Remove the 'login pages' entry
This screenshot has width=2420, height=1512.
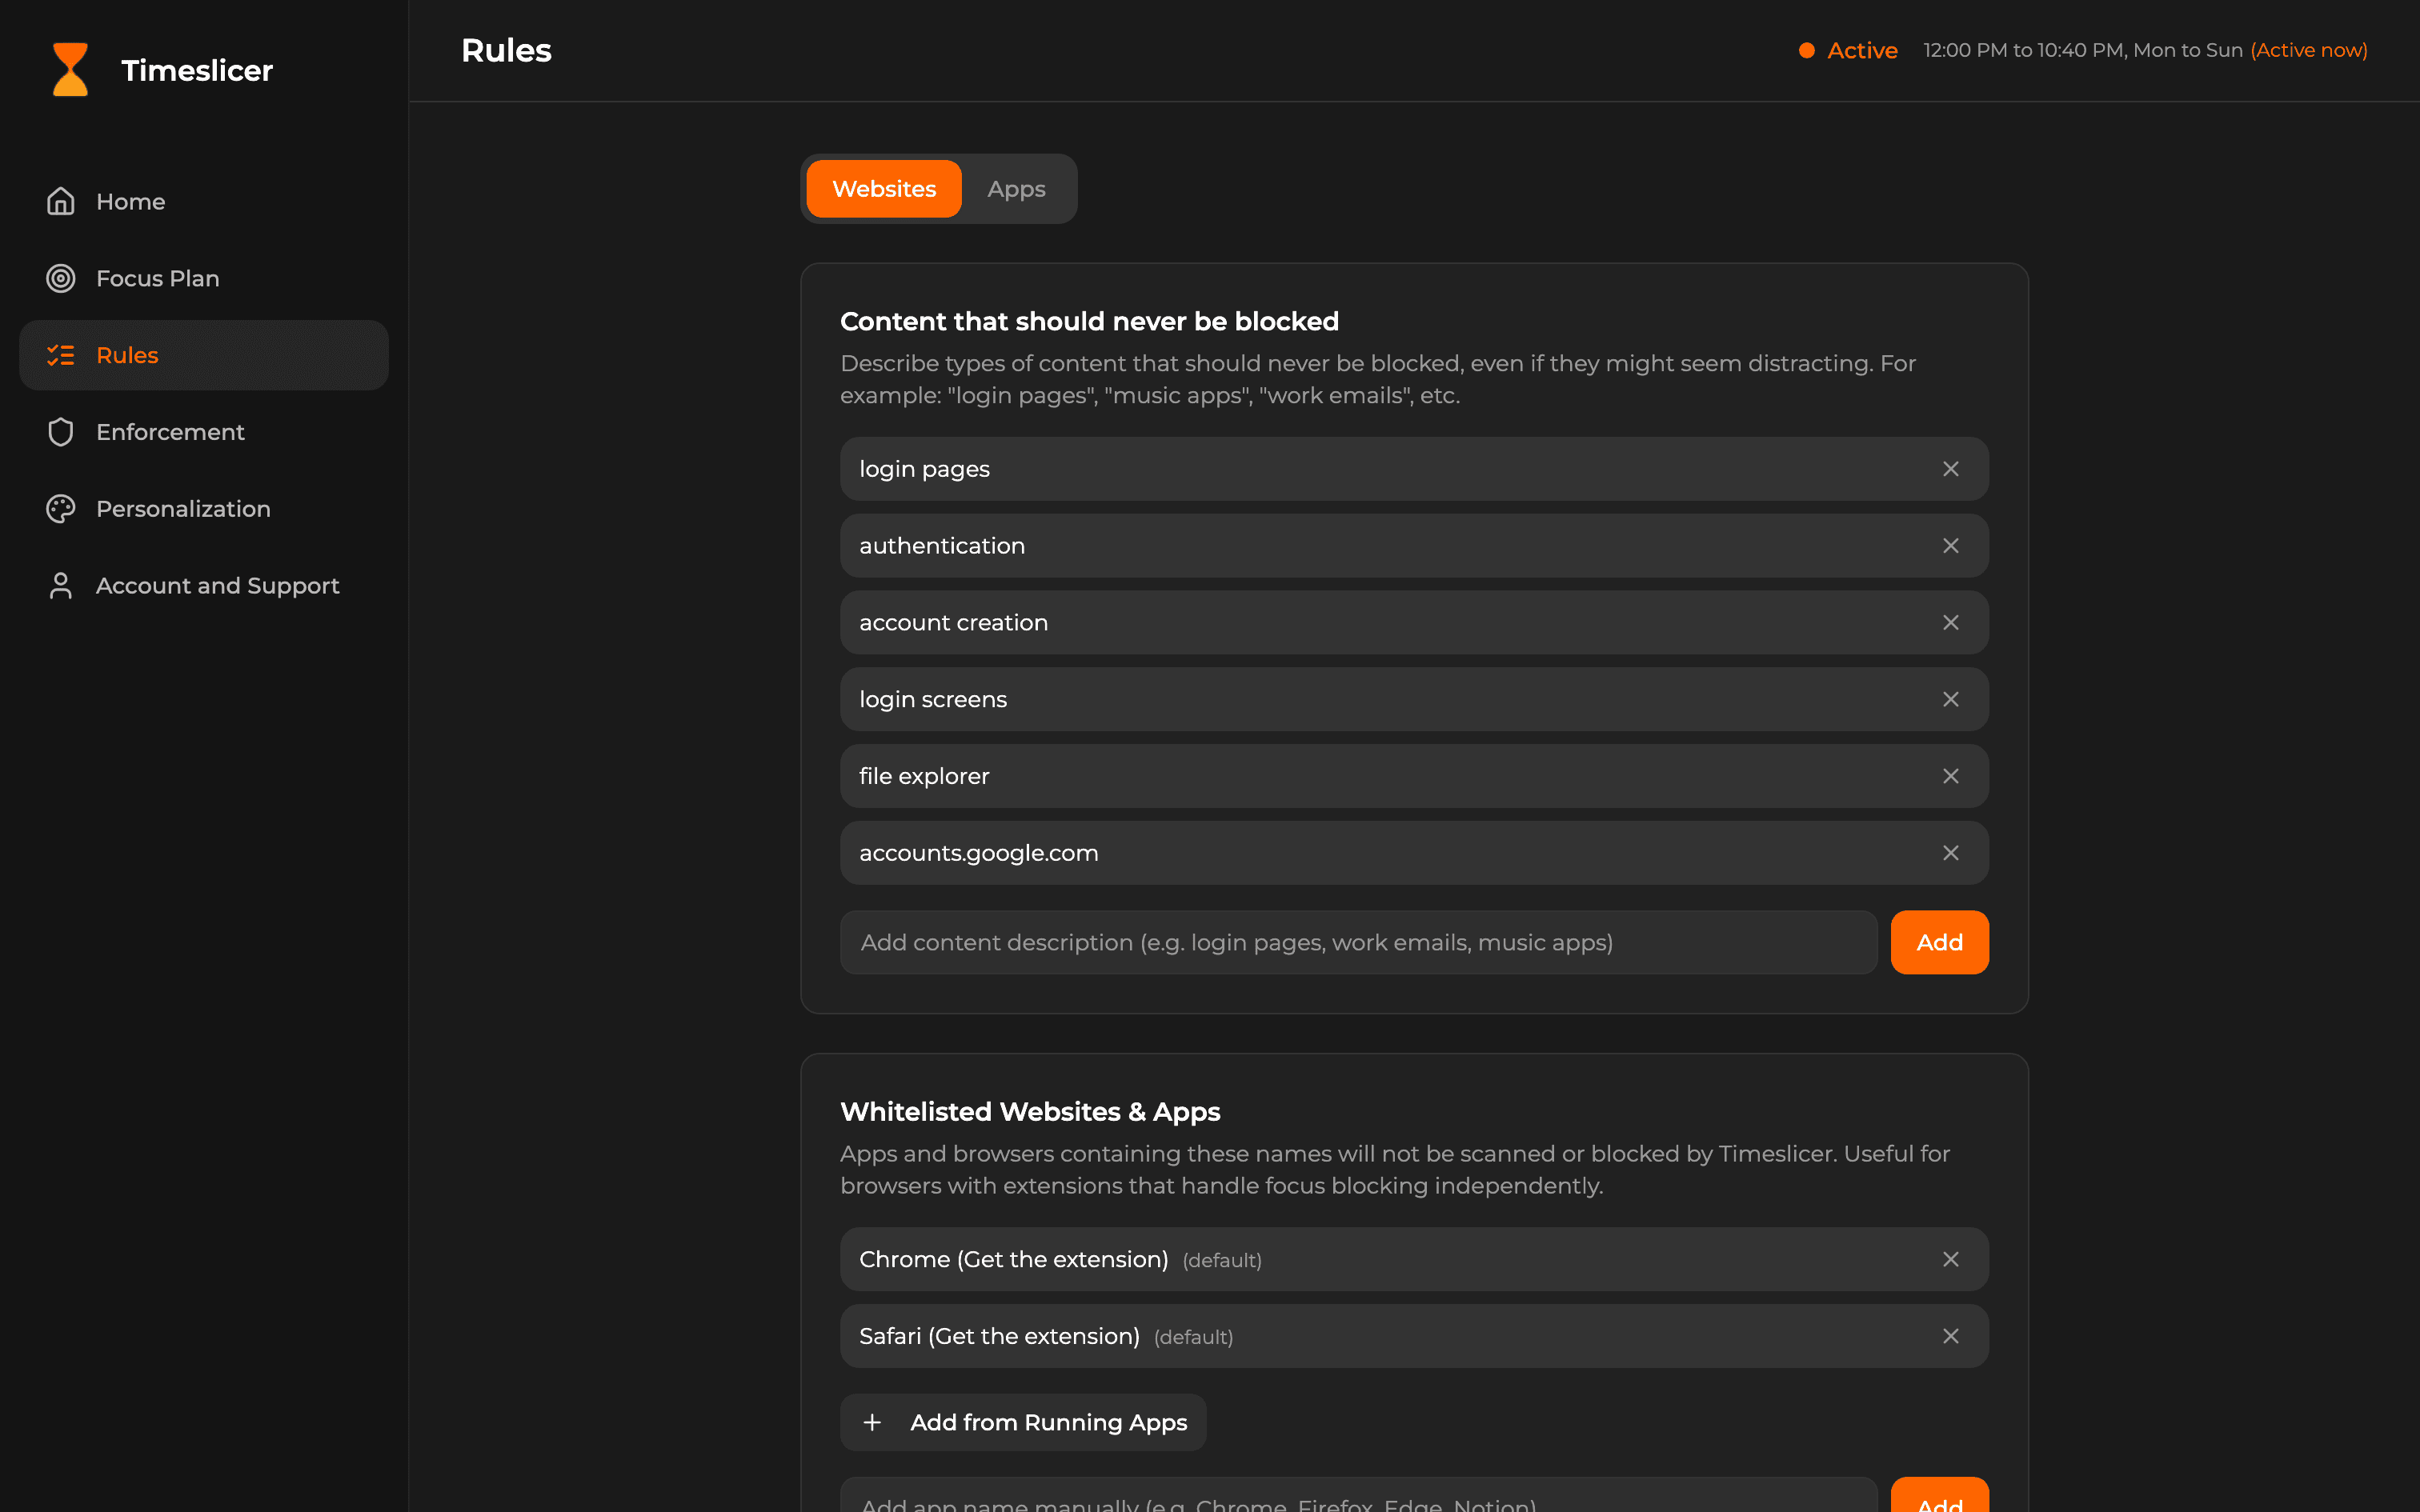(x=1950, y=469)
